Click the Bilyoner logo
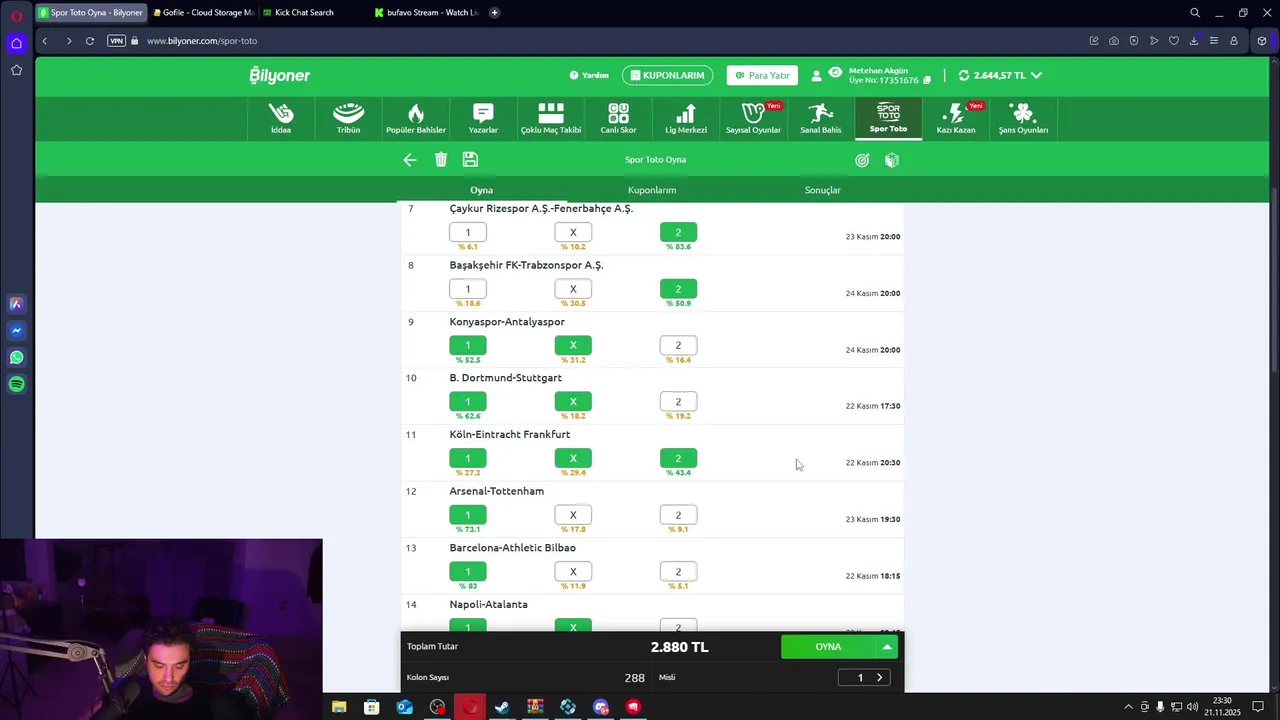1280x720 pixels. coord(280,75)
